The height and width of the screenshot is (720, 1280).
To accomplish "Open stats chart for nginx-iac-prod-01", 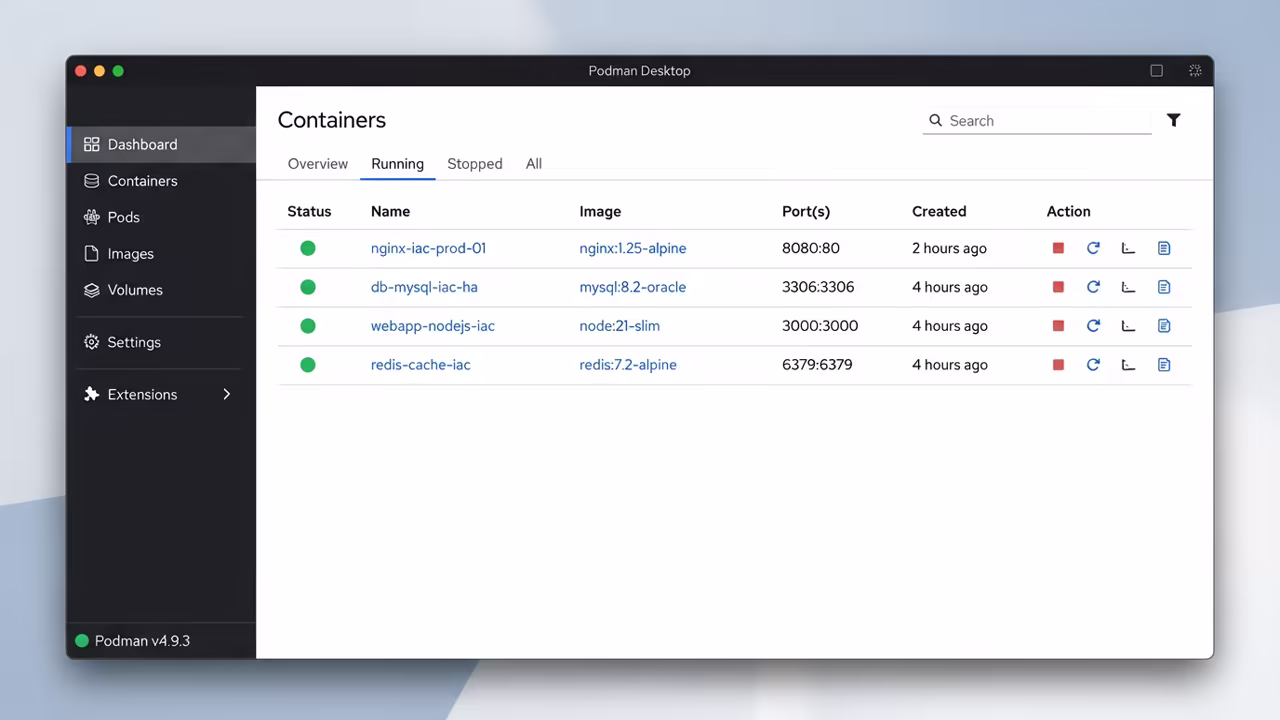I will [x=1128, y=248].
